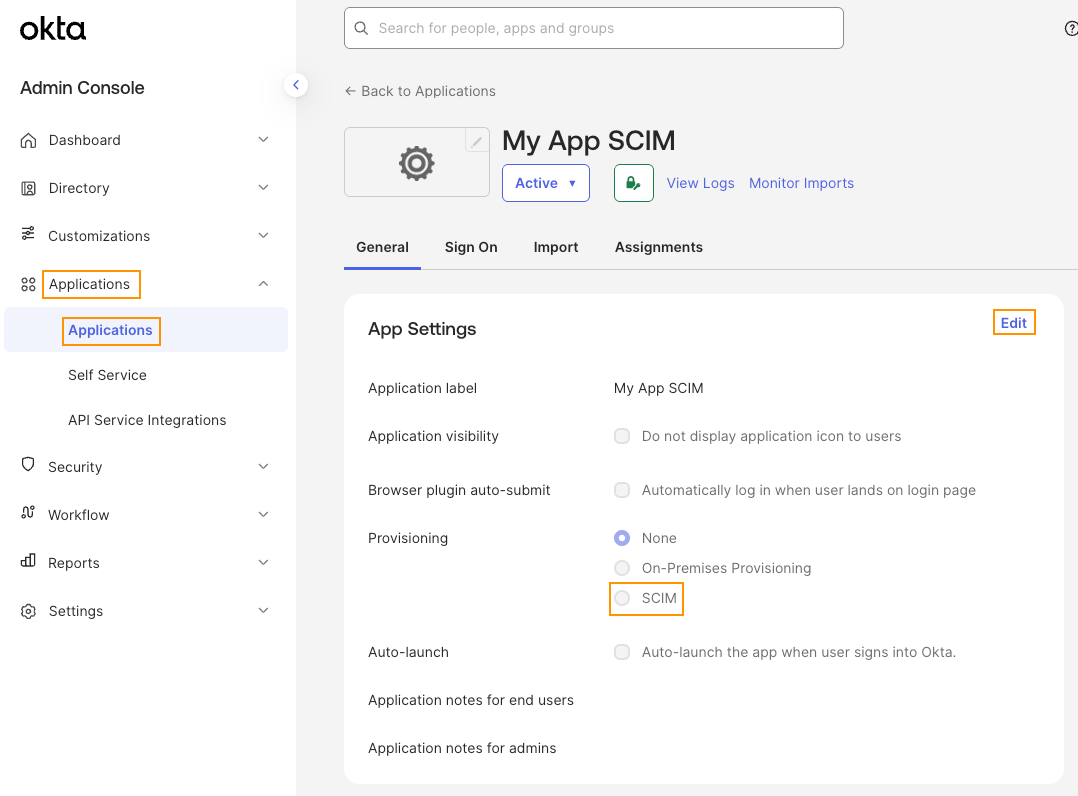This screenshot has height=796, width=1078.
Task: Expand the Reports menu chevron
Action: (x=263, y=563)
